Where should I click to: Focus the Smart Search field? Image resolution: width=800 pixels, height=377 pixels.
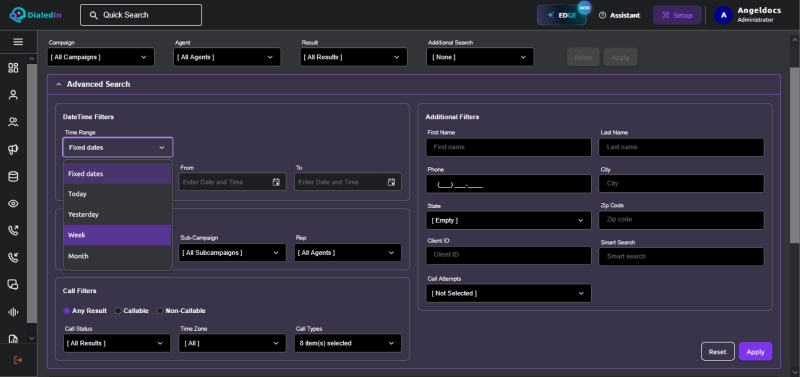click(x=681, y=257)
